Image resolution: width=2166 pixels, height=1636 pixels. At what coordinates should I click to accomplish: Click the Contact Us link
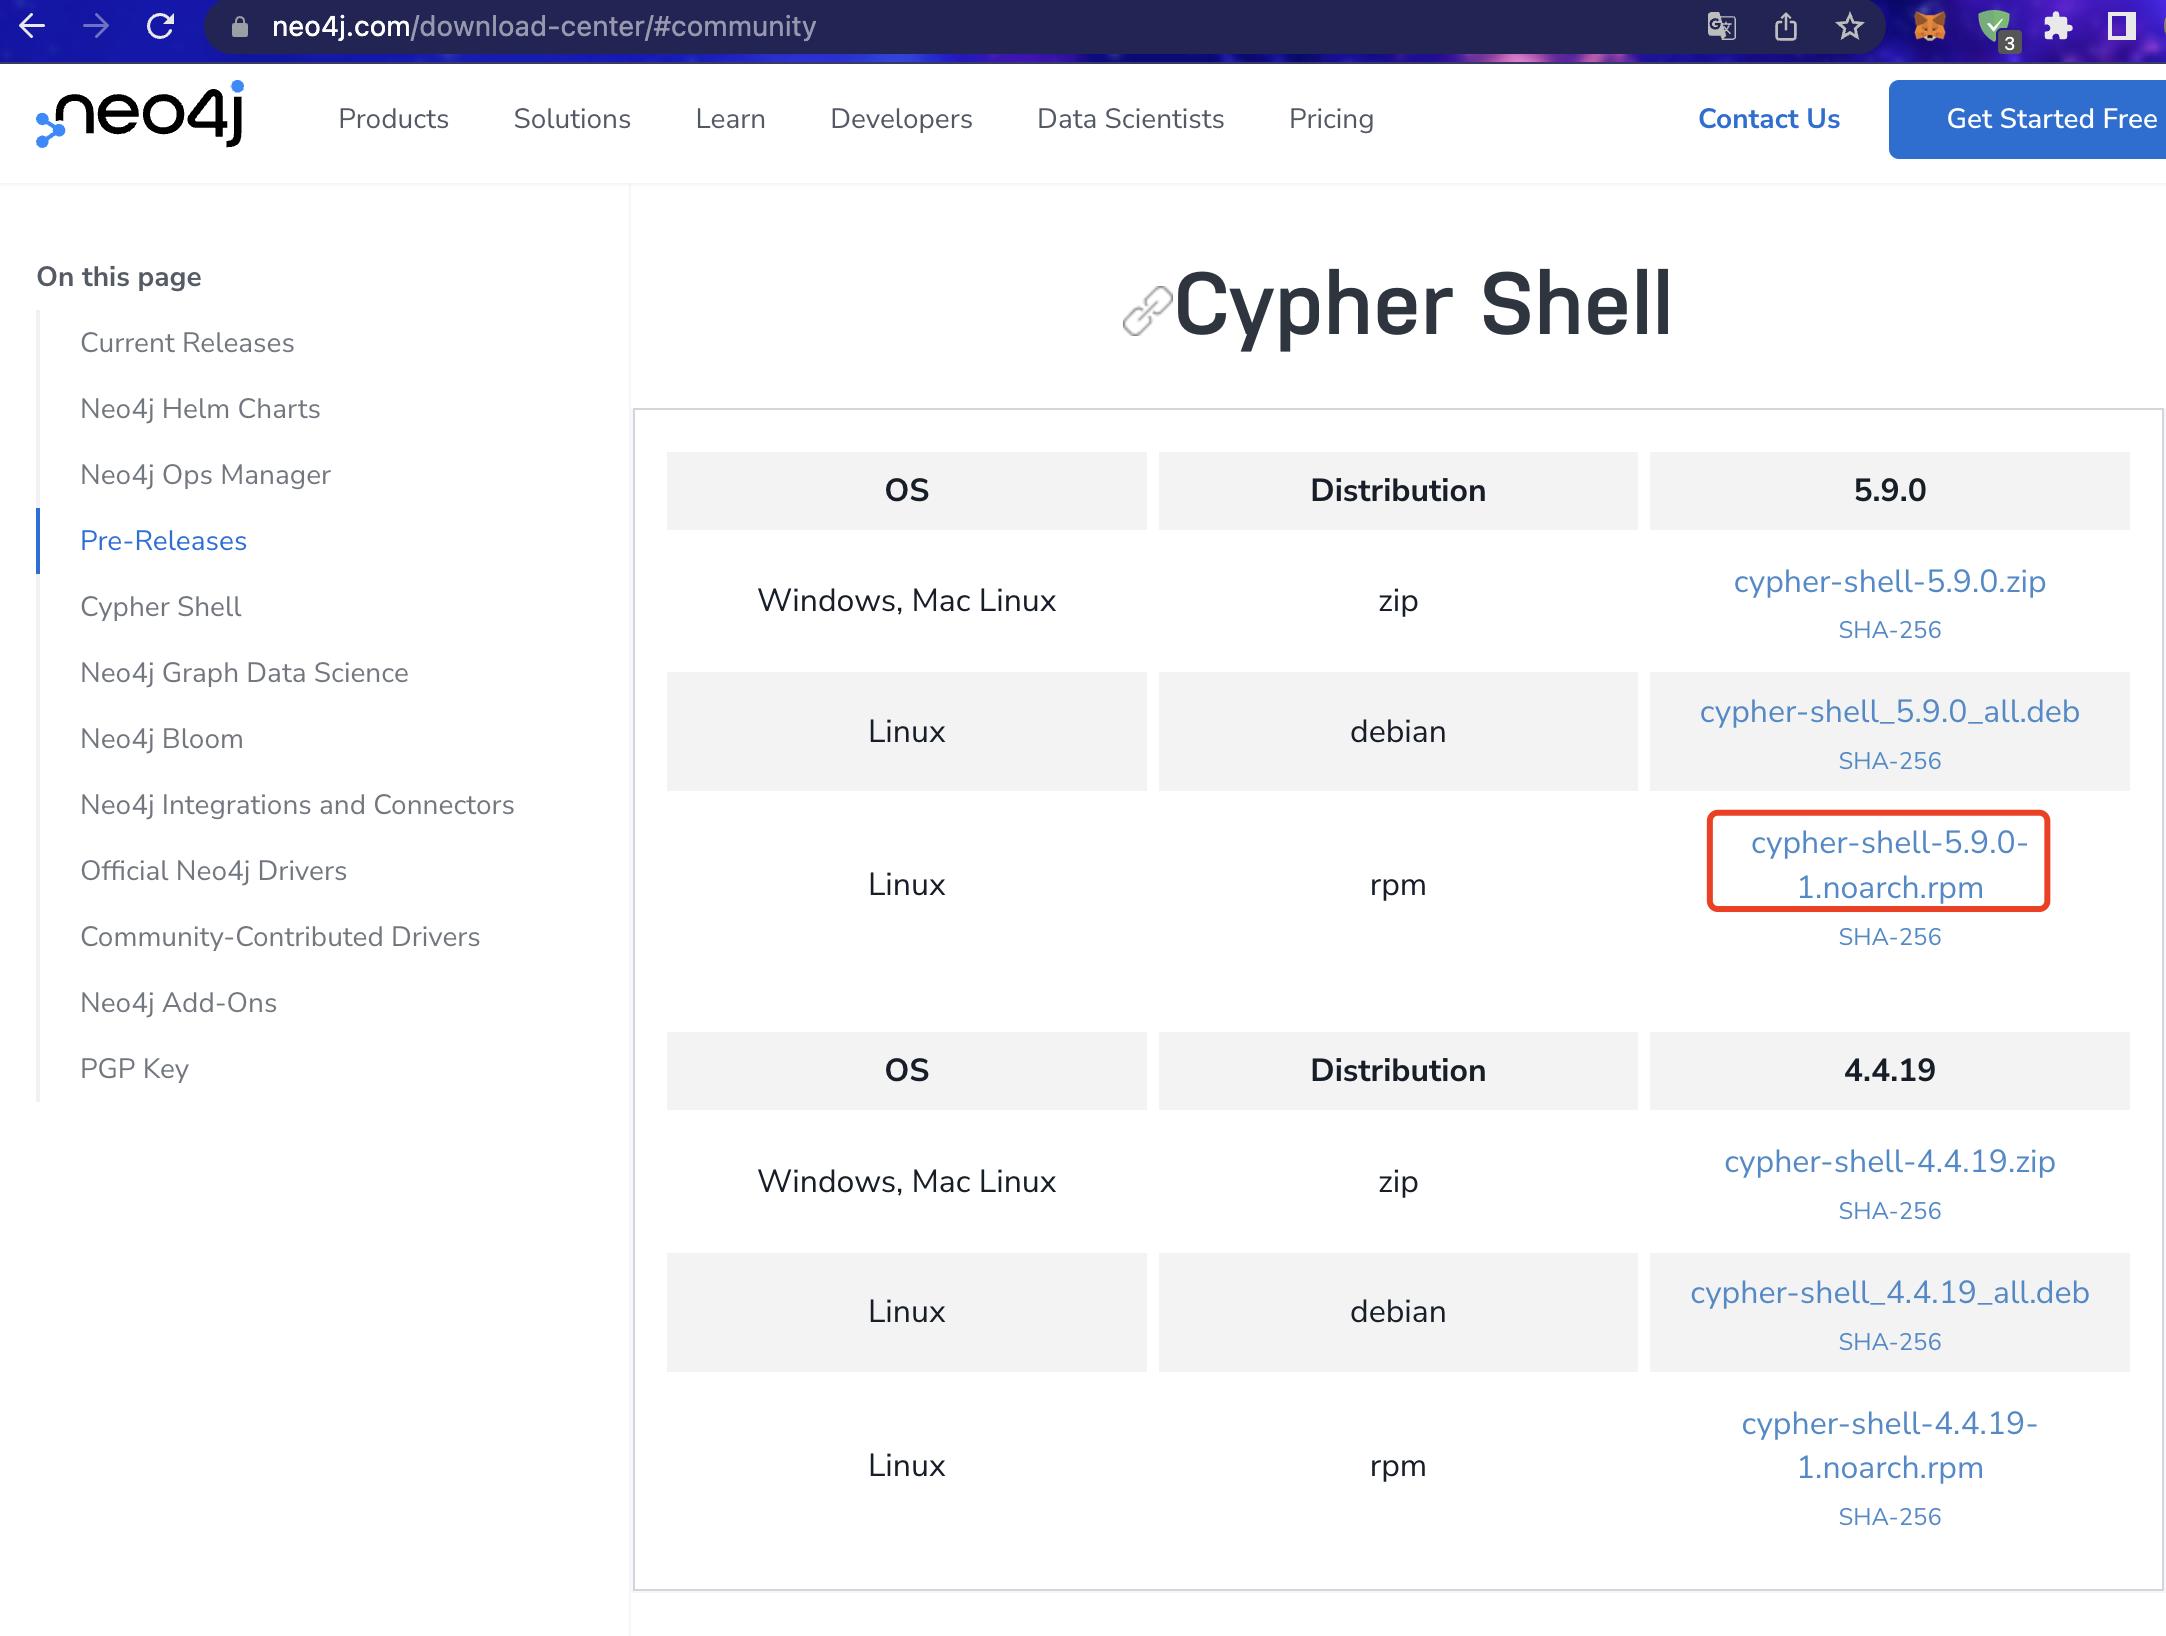tap(1768, 119)
